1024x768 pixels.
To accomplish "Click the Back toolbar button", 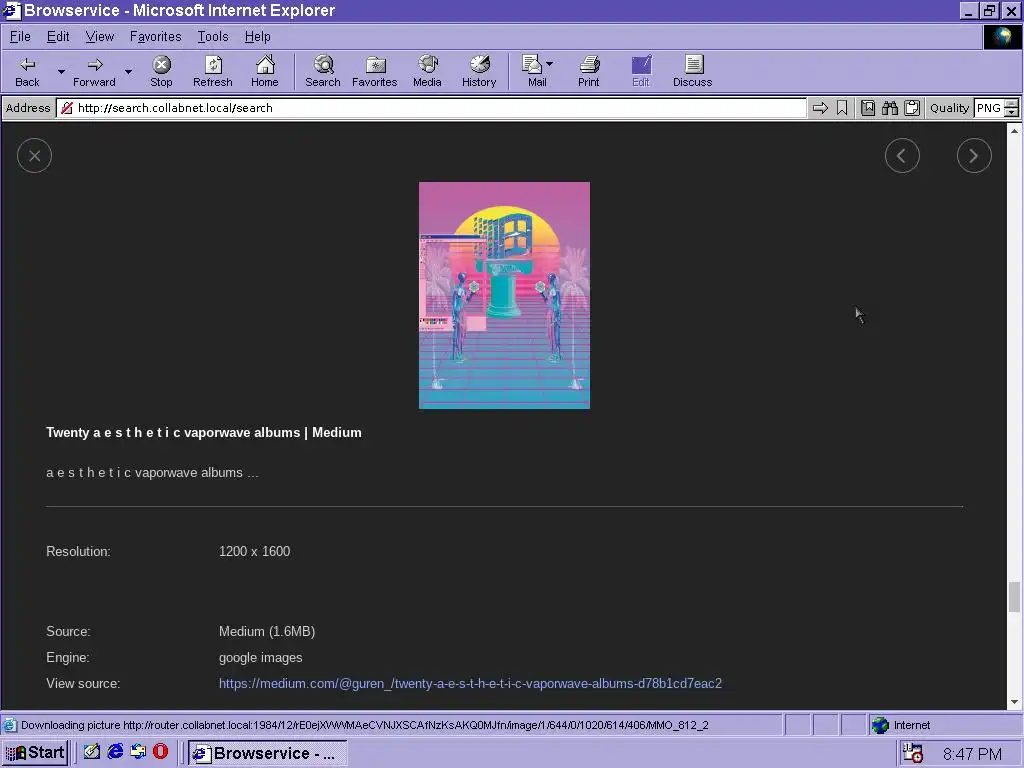I will coord(27,72).
